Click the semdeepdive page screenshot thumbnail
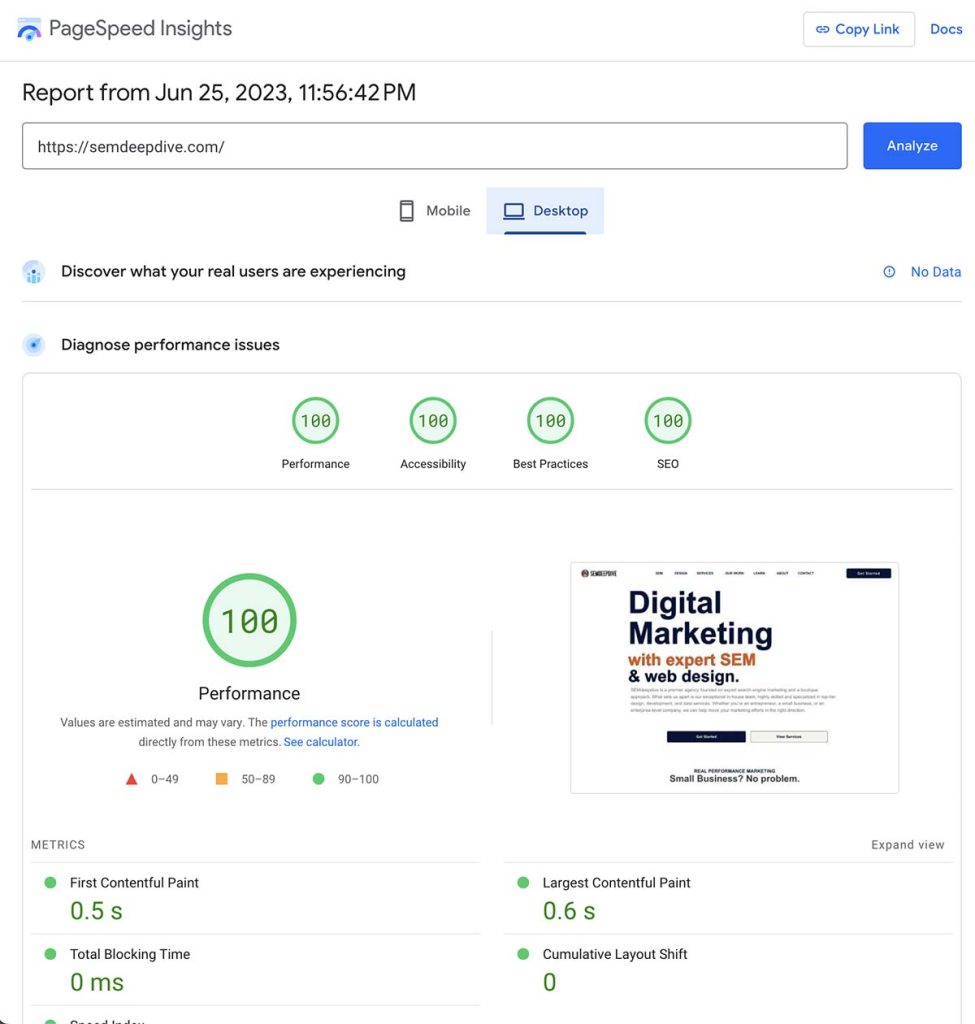Image resolution: width=975 pixels, height=1024 pixels. (x=734, y=677)
